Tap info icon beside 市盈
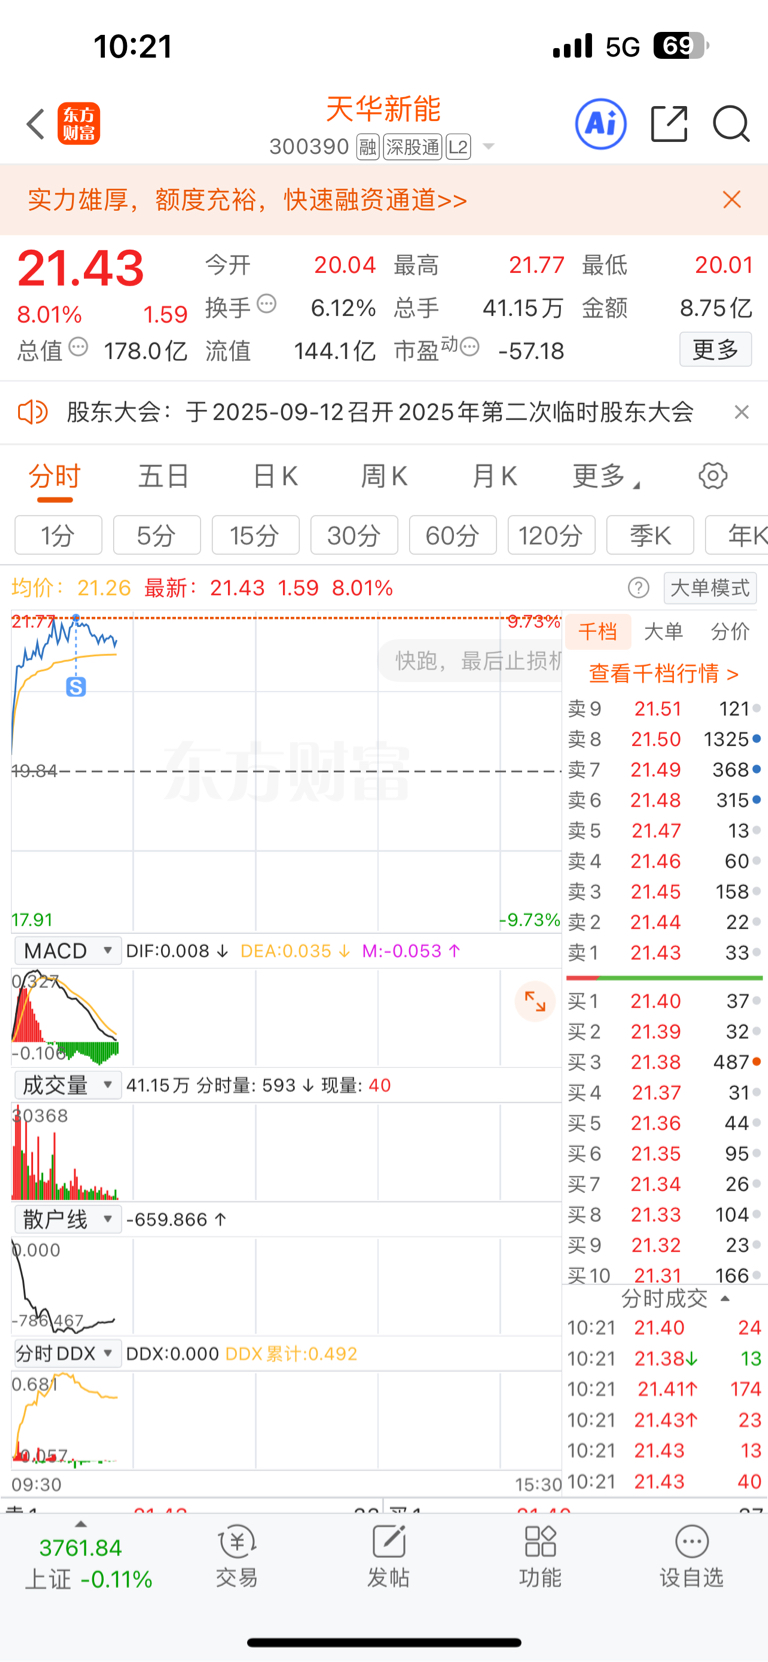This screenshot has width=768, height=1662. point(469,347)
